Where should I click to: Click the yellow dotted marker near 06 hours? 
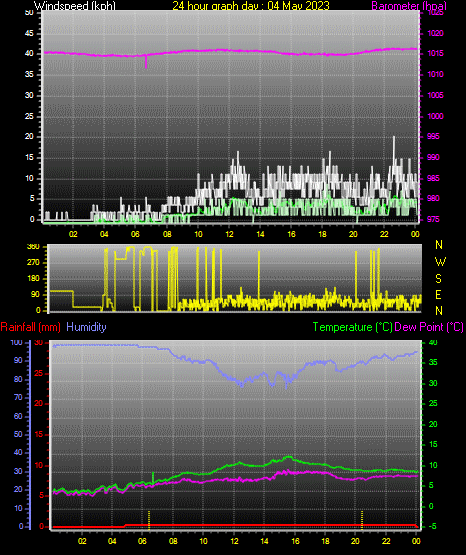tap(149, 520)
